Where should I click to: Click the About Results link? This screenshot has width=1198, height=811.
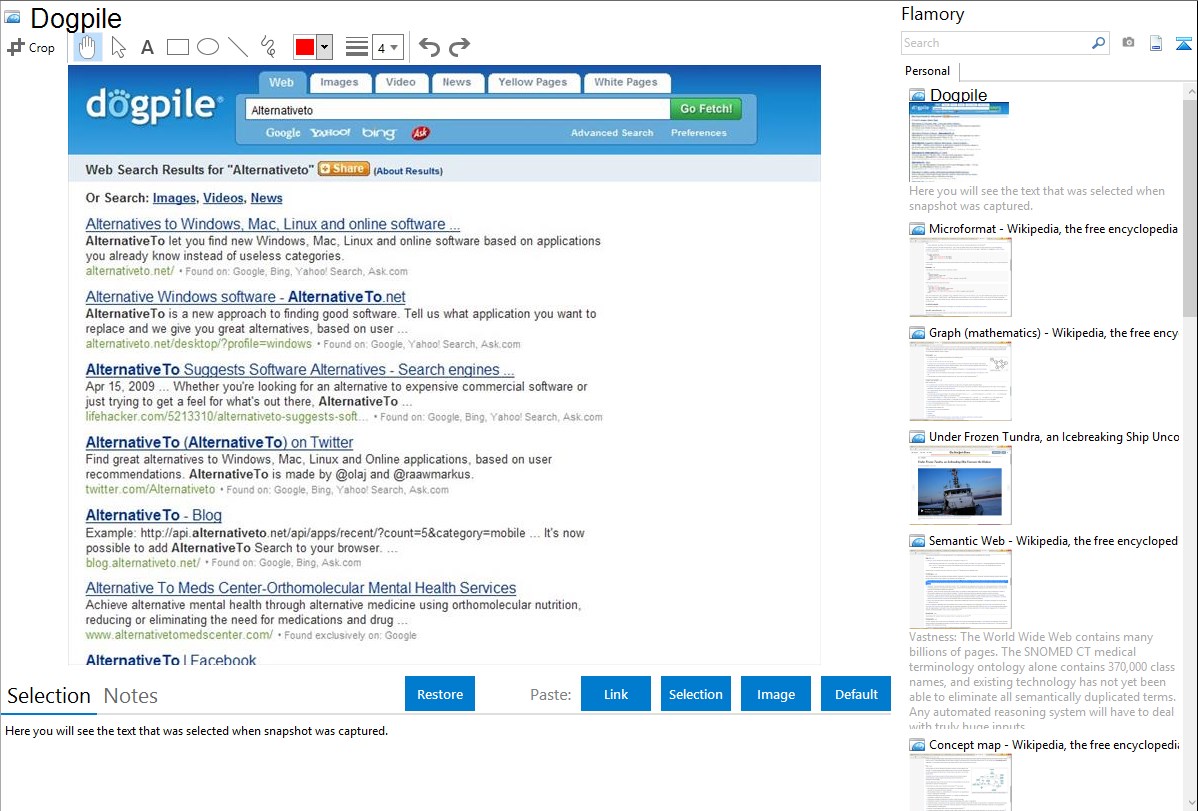click(x=408, y=171)
